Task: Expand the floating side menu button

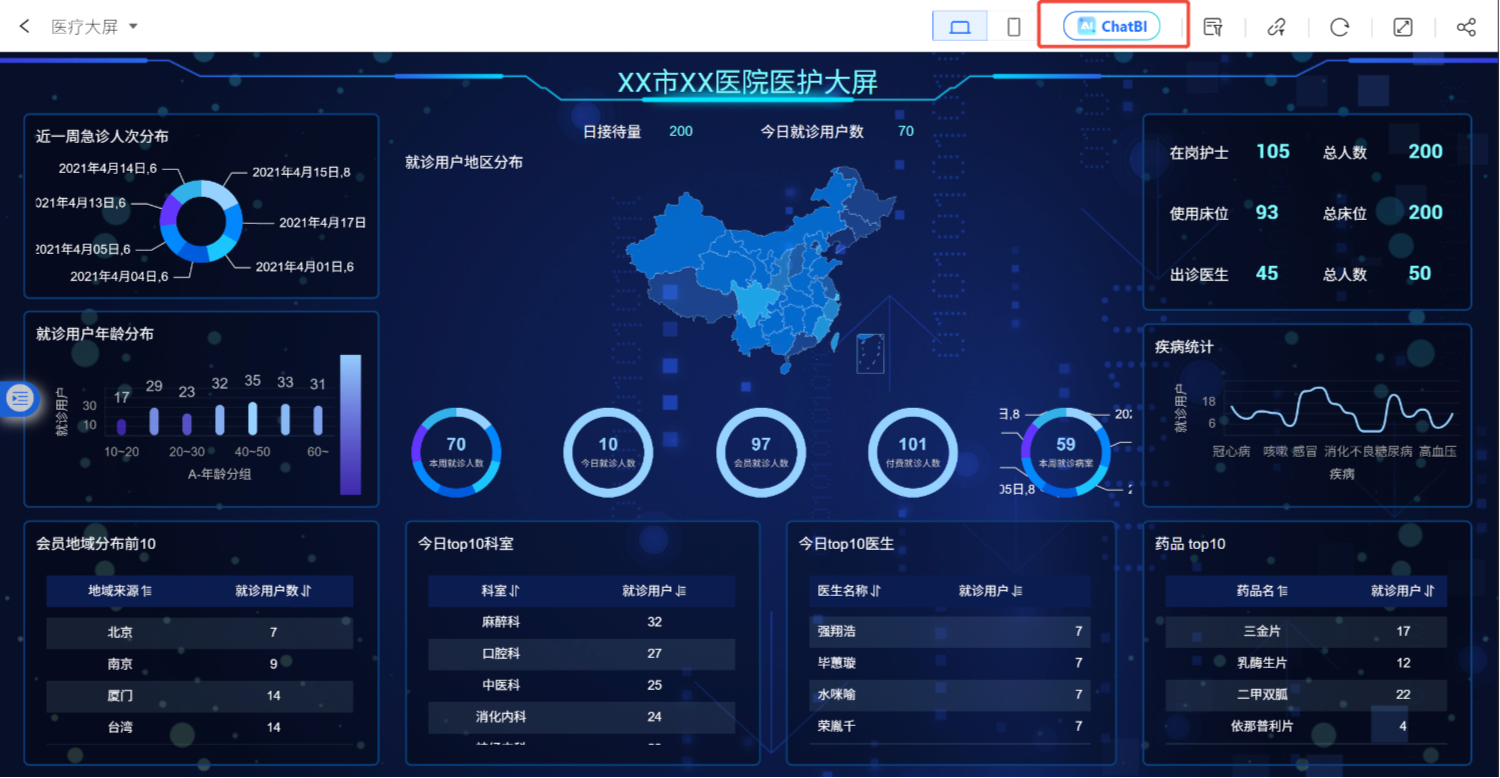Action: [x=19, y=398]
